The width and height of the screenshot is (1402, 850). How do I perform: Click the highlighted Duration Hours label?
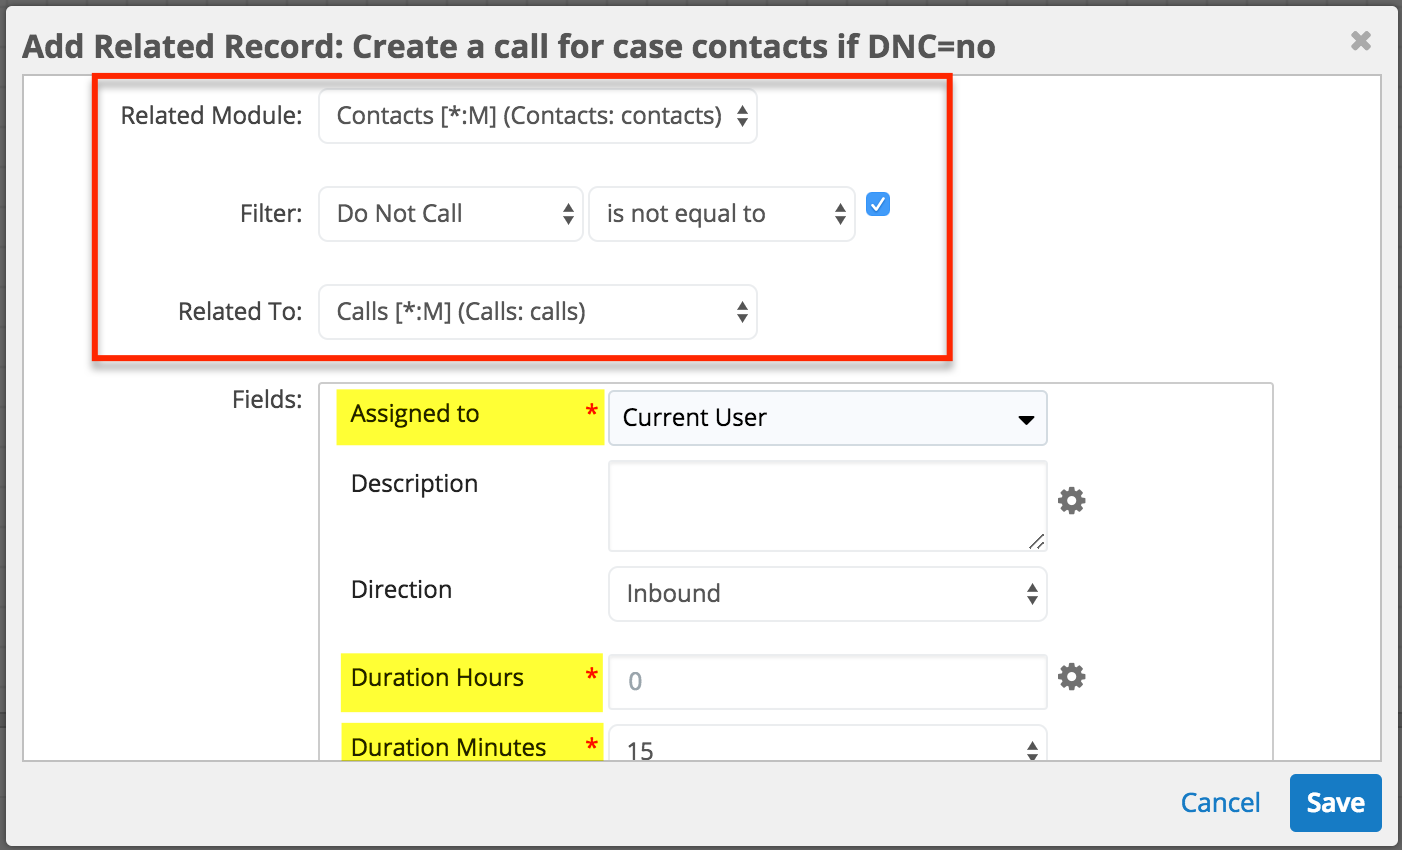pyautogui.click(x=437, y=678)
